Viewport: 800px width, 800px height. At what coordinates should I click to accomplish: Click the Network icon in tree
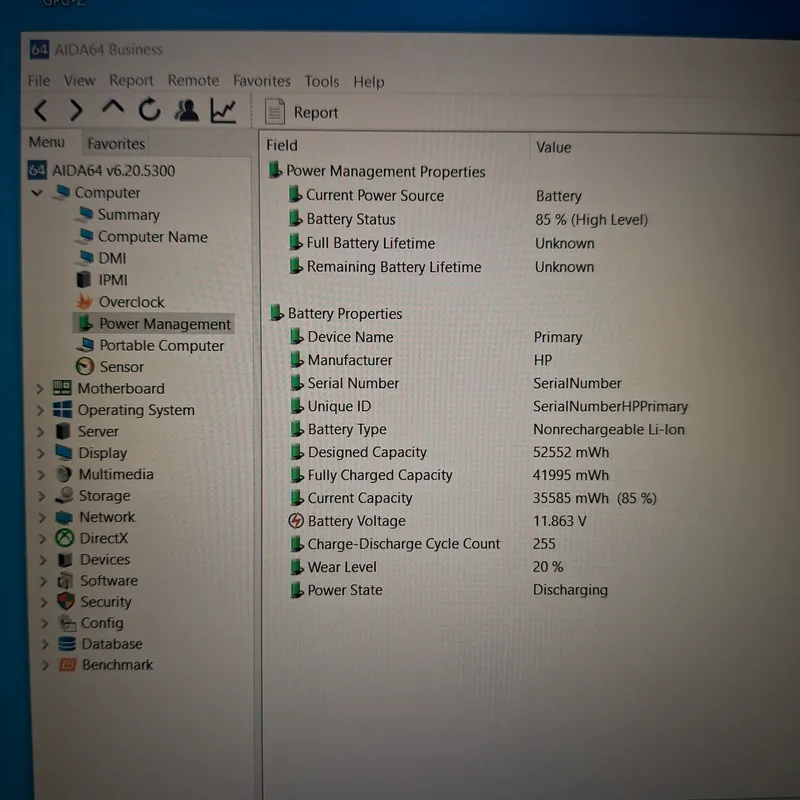(65, 517)
